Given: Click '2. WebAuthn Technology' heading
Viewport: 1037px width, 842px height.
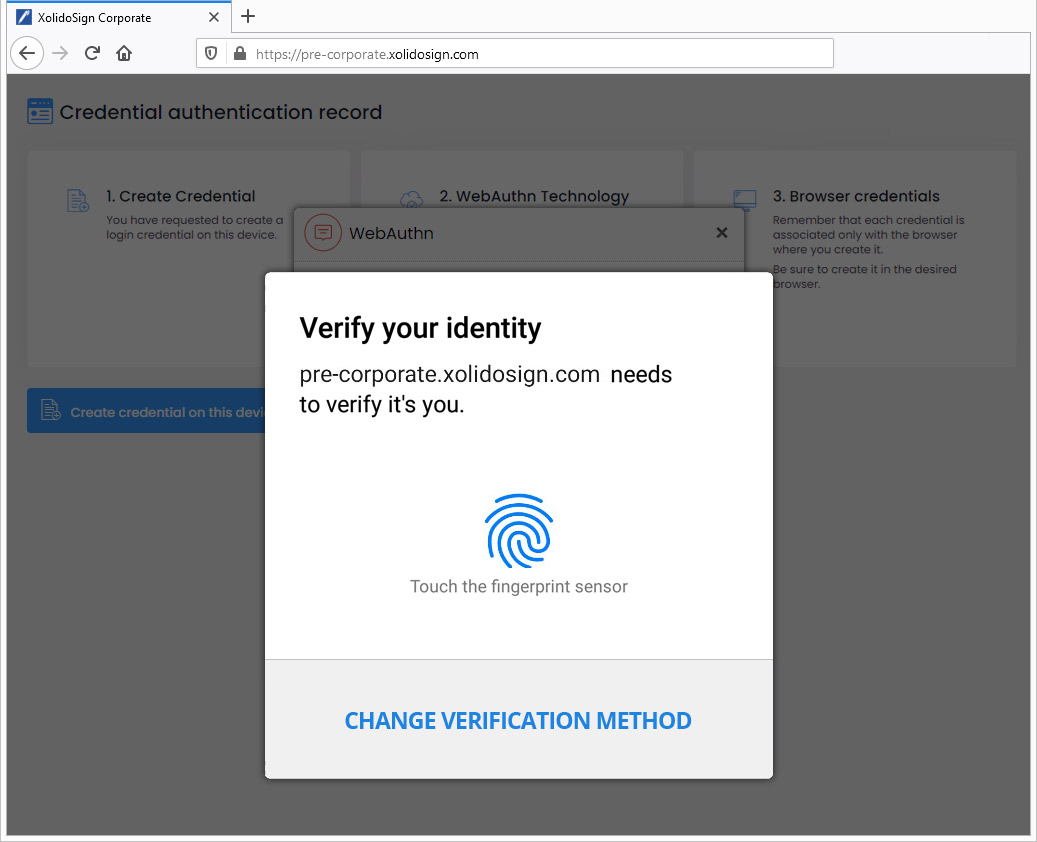Looking at the screenshot, I should 534,196.
